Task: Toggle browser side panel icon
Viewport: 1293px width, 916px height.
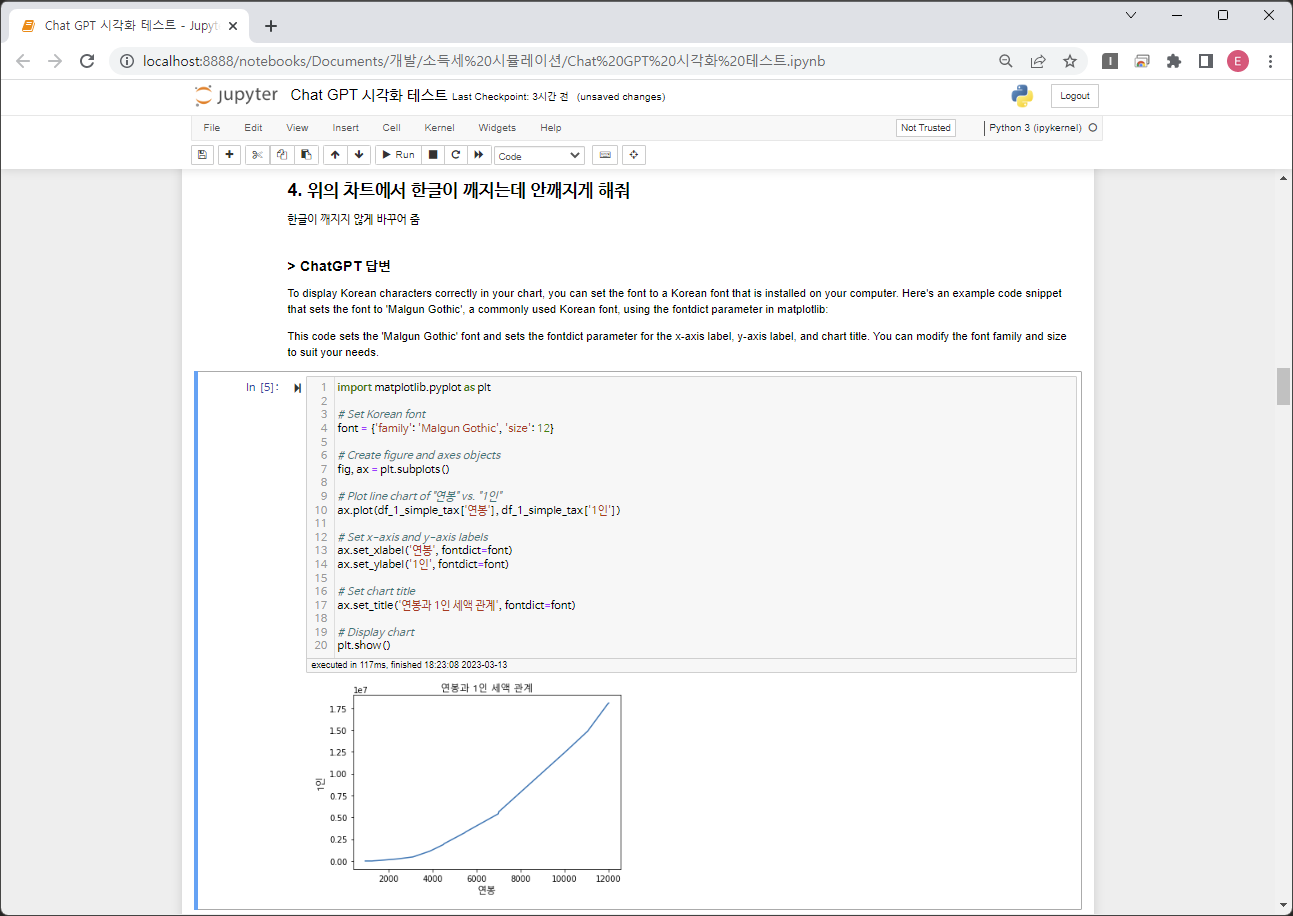Action: (1206, 61)
